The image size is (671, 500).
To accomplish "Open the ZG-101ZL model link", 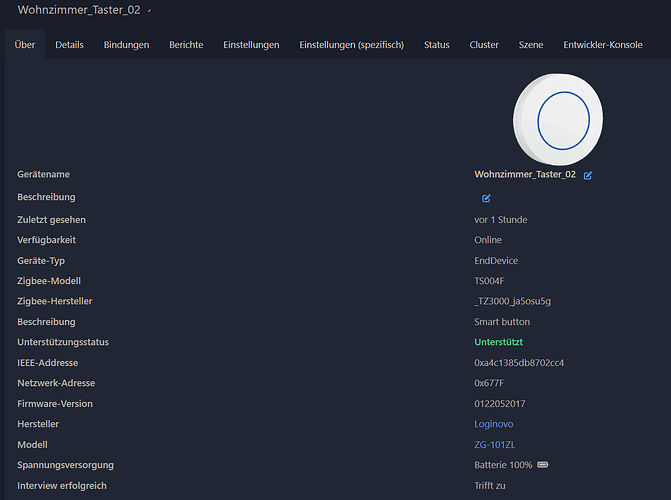I will tap(493, 444).
